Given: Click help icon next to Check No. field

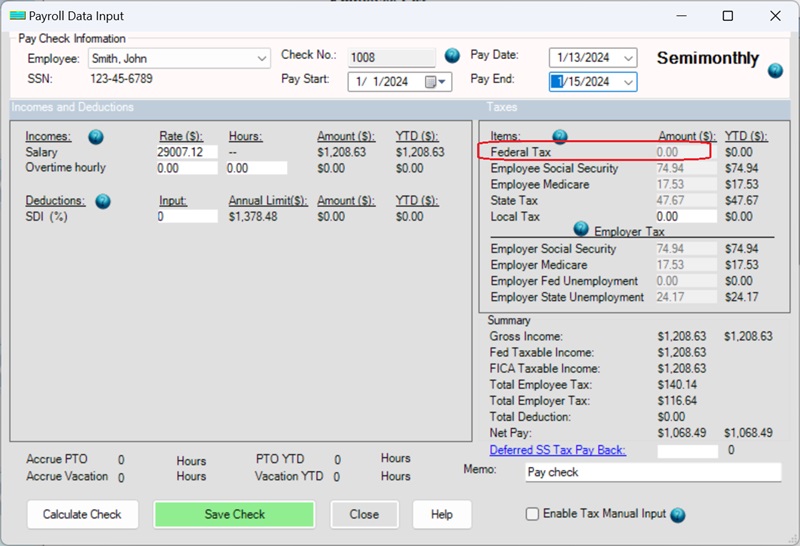Looking at the screenshot, I should pos(452,55).
